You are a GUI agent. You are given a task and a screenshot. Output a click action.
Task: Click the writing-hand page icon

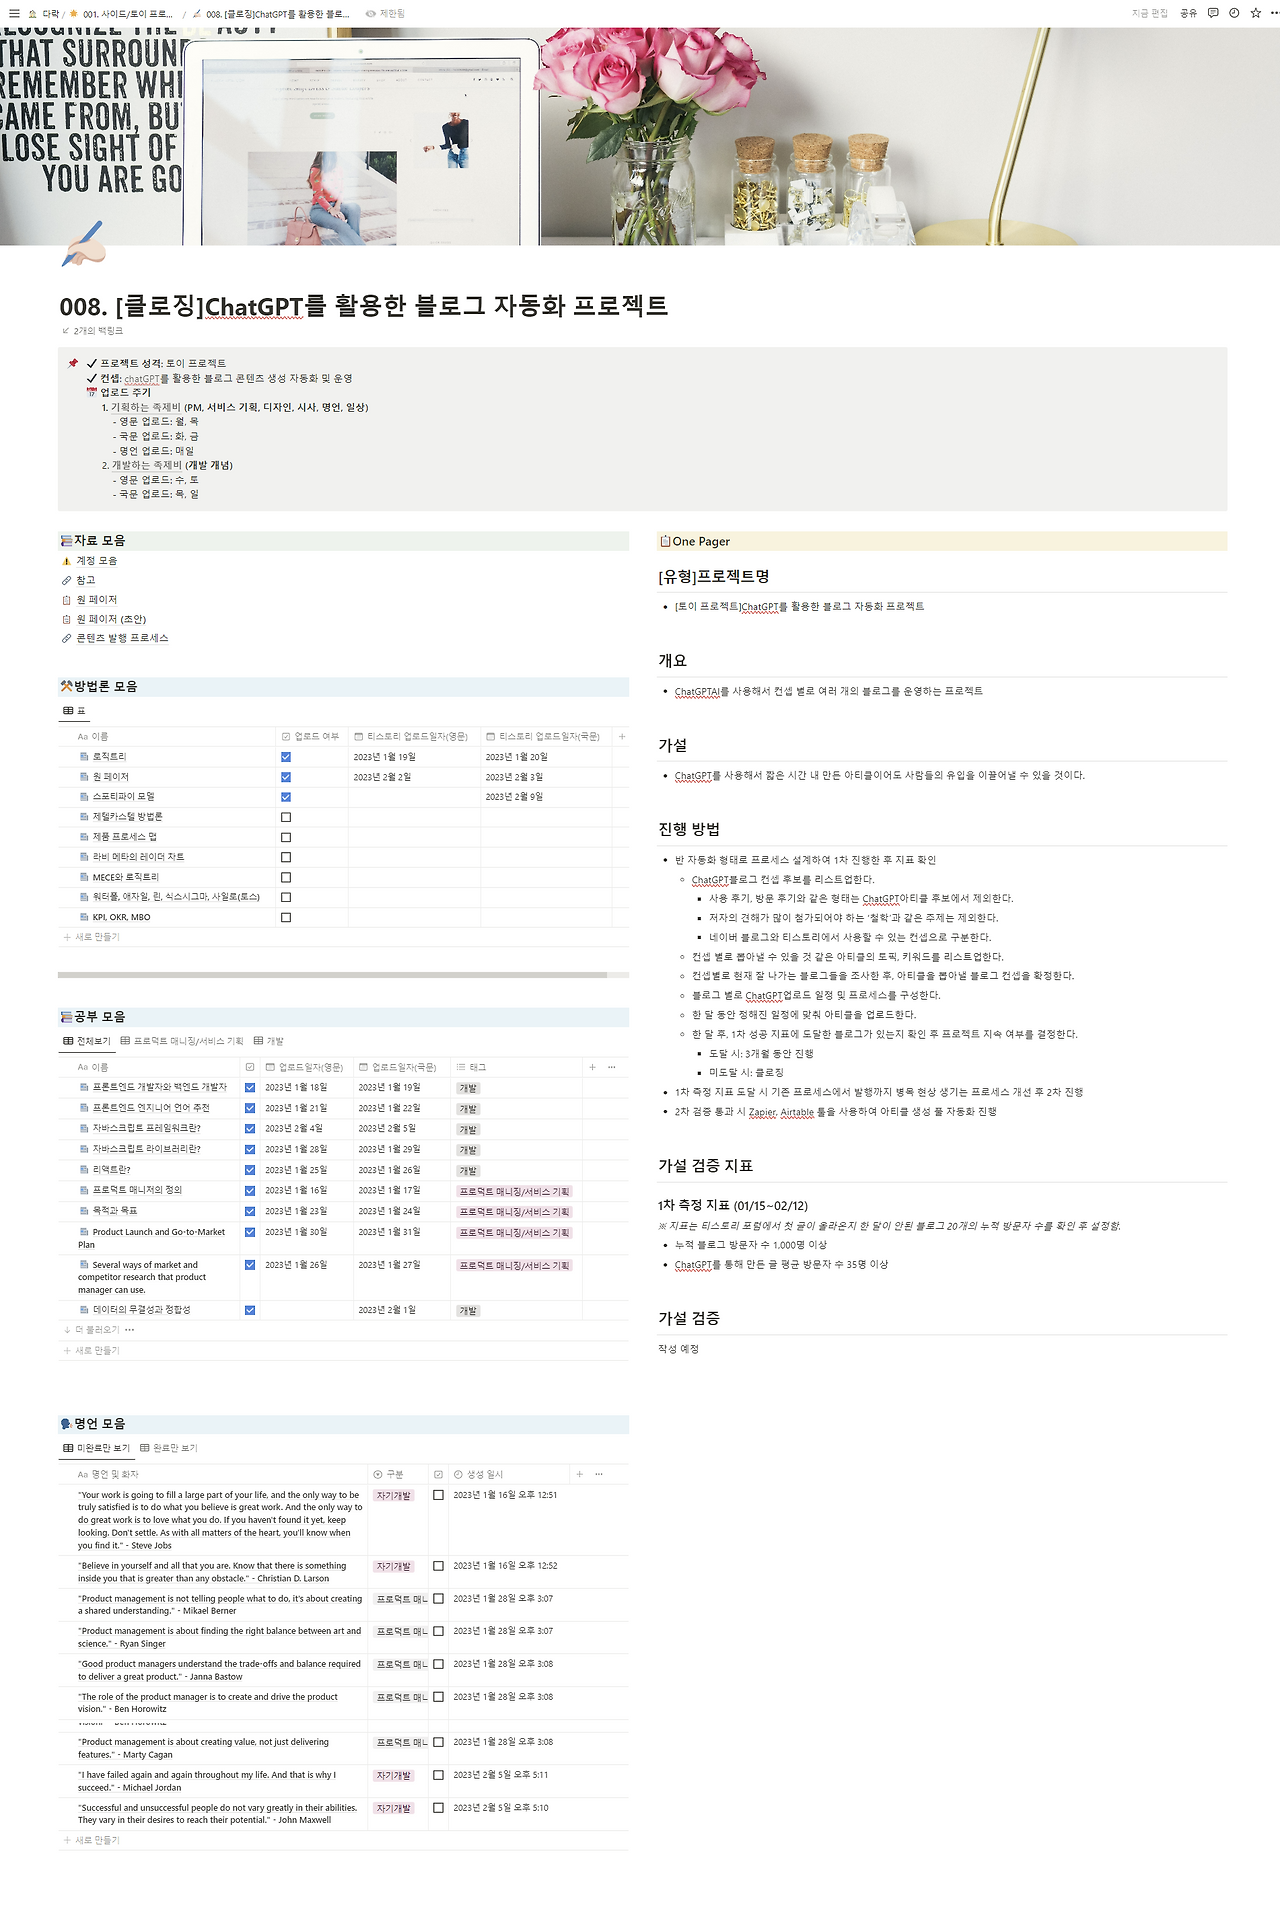click(84, 245)
